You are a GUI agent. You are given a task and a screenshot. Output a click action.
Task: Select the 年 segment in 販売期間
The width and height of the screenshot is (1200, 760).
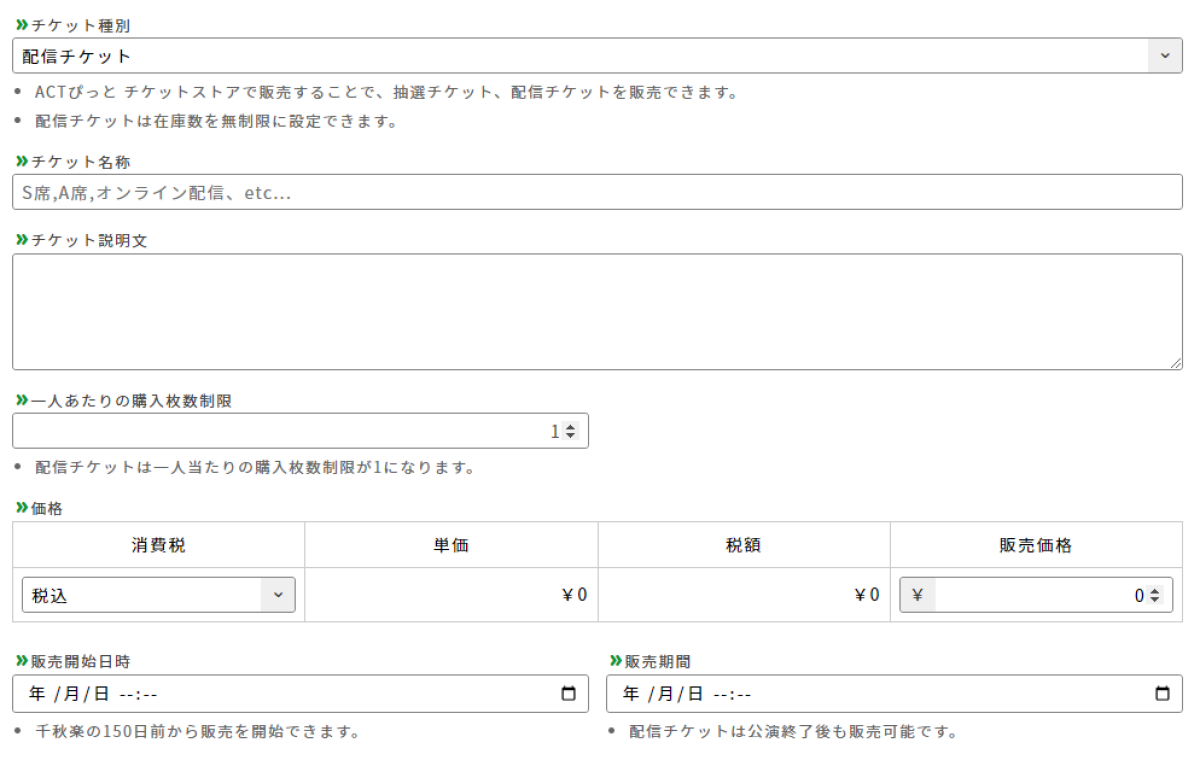click(x=630, y=693)
